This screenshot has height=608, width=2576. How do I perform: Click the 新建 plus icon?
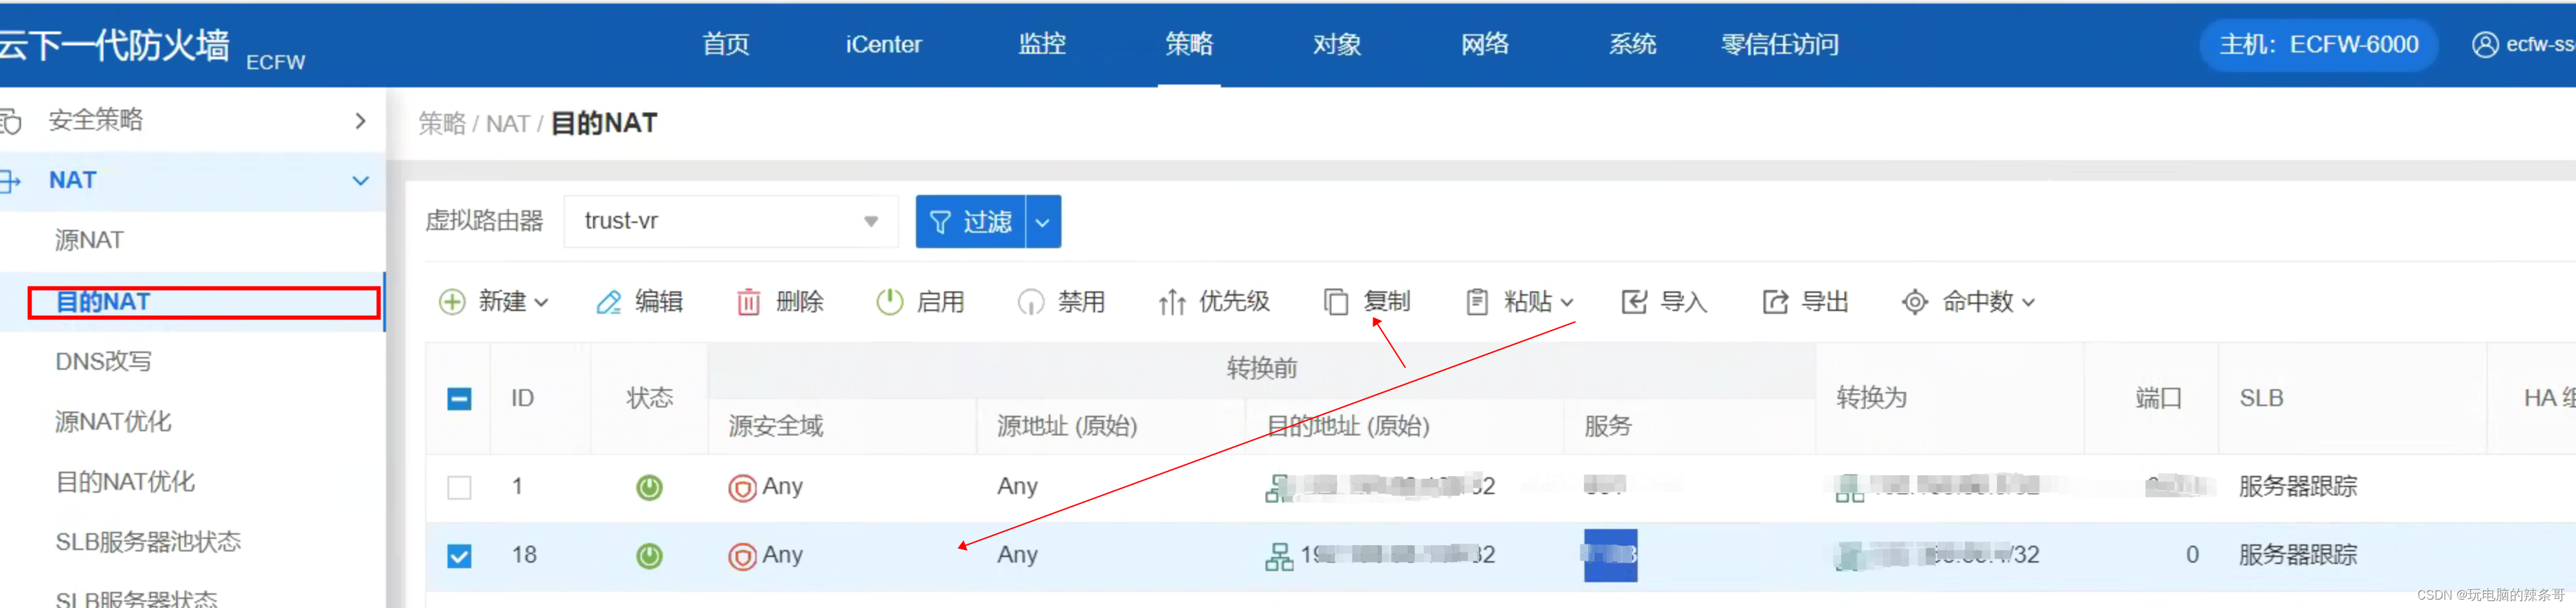tap(452, 302)
